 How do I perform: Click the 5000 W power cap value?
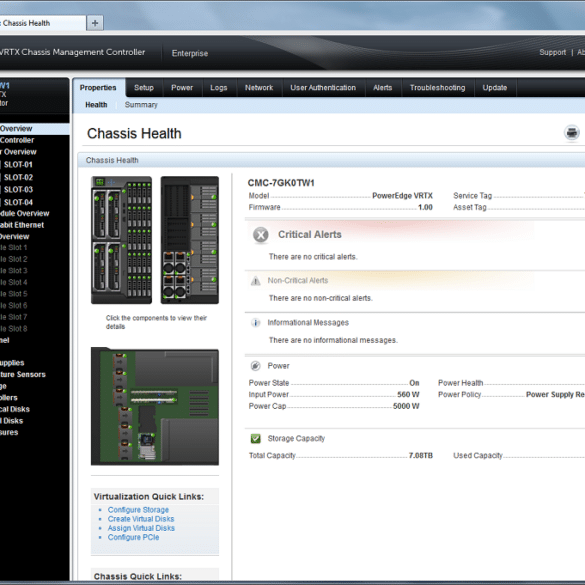[x=406, y=406]
